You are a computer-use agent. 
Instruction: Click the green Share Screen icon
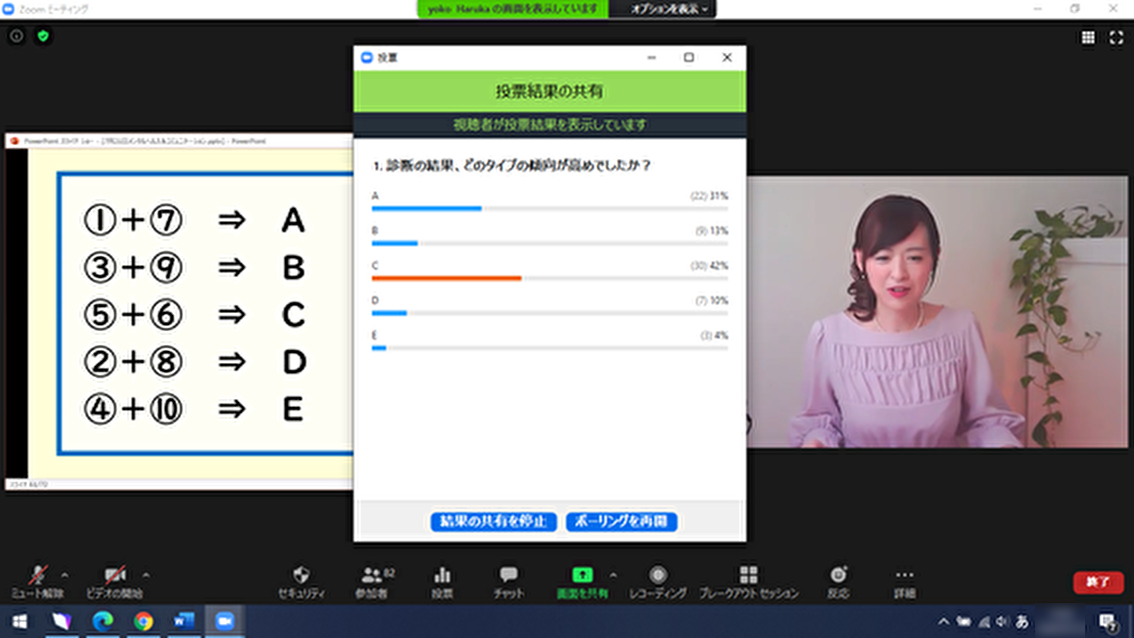point(582,576)
